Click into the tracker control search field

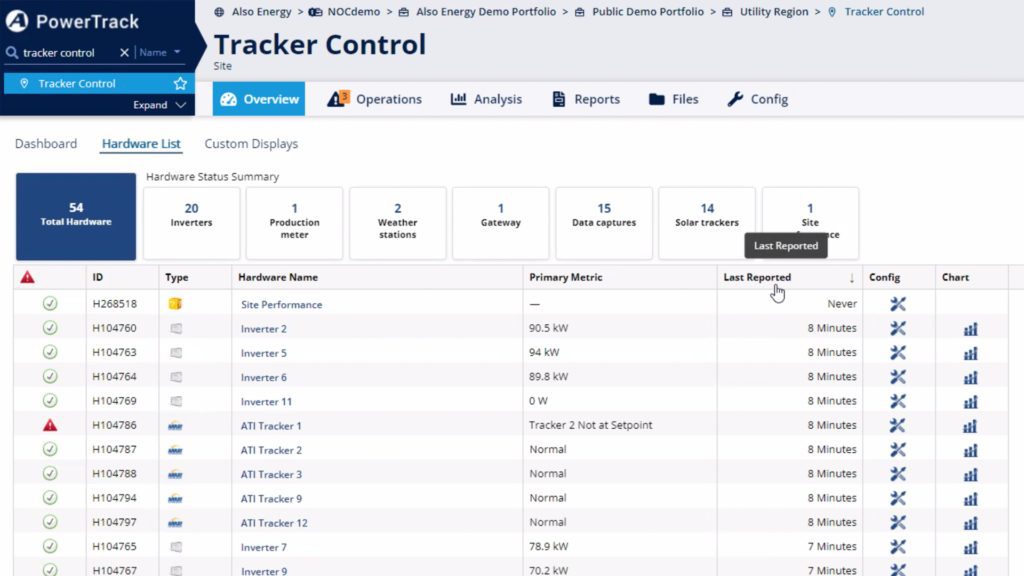[65, 52]
